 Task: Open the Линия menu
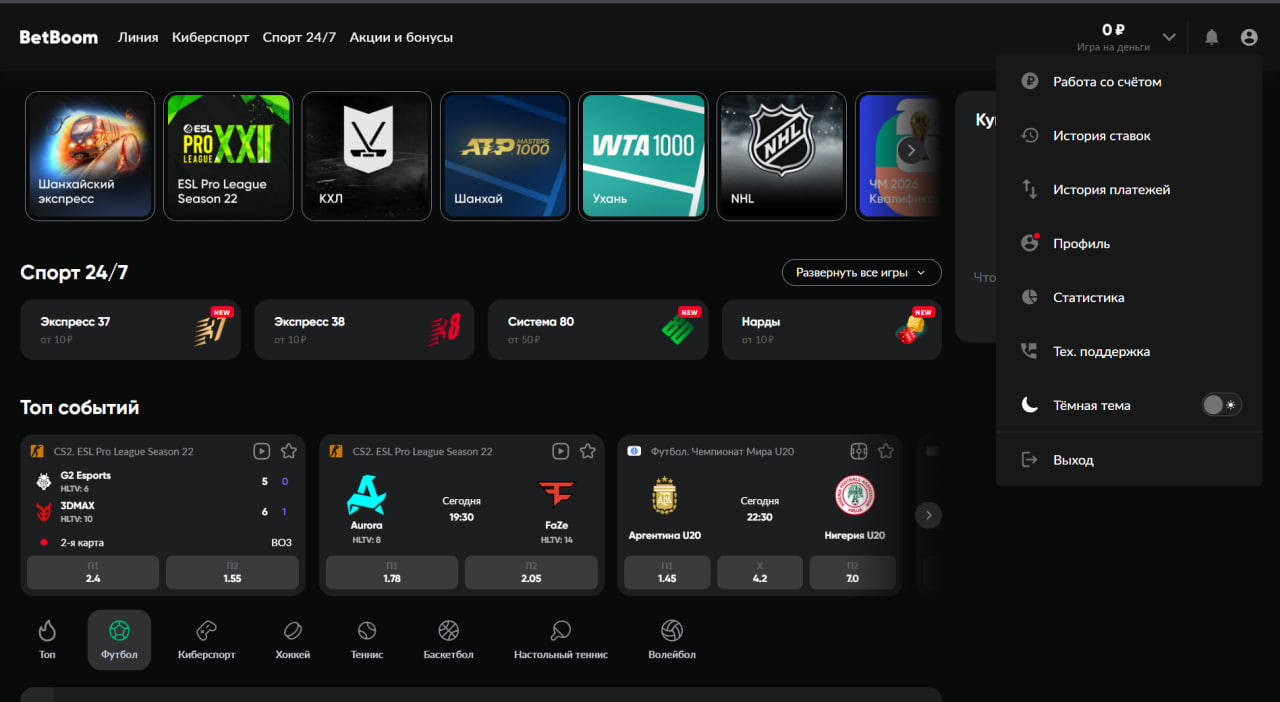[138, 37]
